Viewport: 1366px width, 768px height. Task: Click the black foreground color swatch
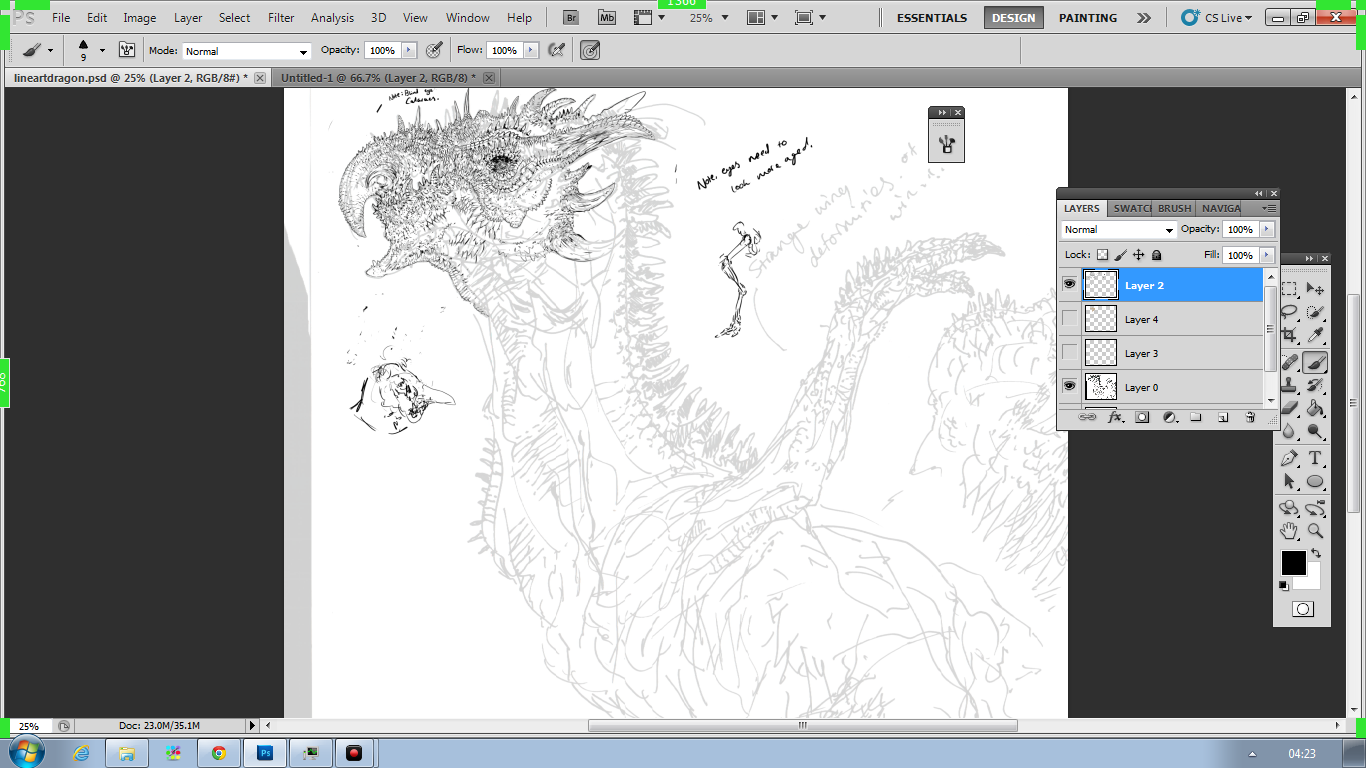point(1293,563)
